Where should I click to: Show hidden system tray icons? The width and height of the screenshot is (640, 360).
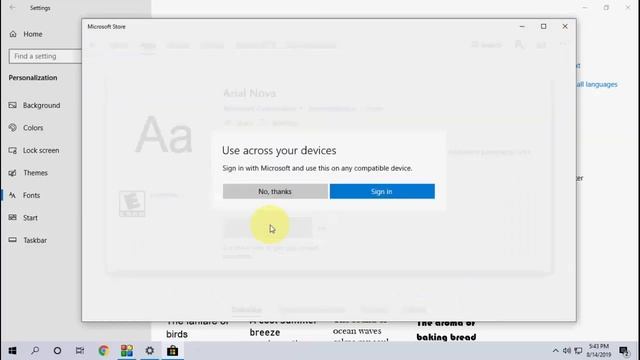pyautogui.click(x=555, y=351)
